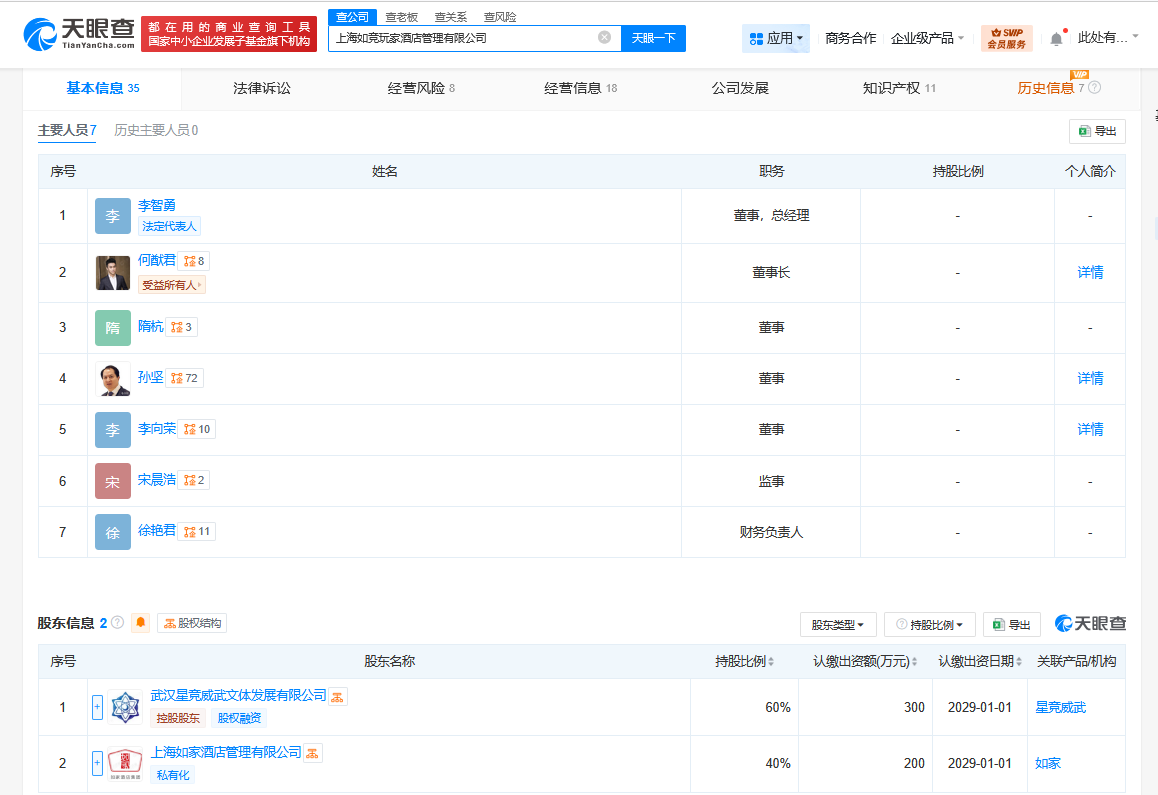Expand the 上海如家酒店管理 shareholder row
The height and width of the screenshot is (795, 1158).
pos(97,763)
